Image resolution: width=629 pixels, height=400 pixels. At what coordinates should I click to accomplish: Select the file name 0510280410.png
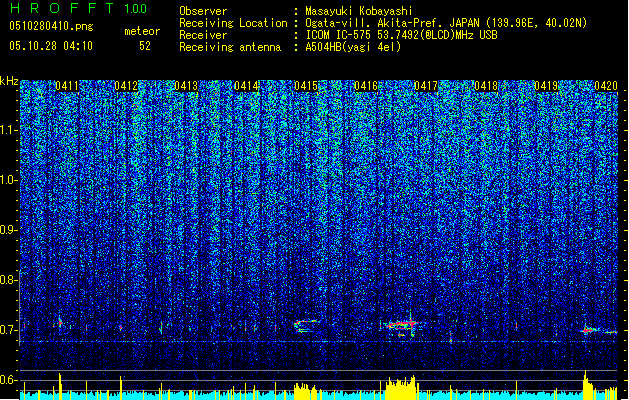click(51, 27)
